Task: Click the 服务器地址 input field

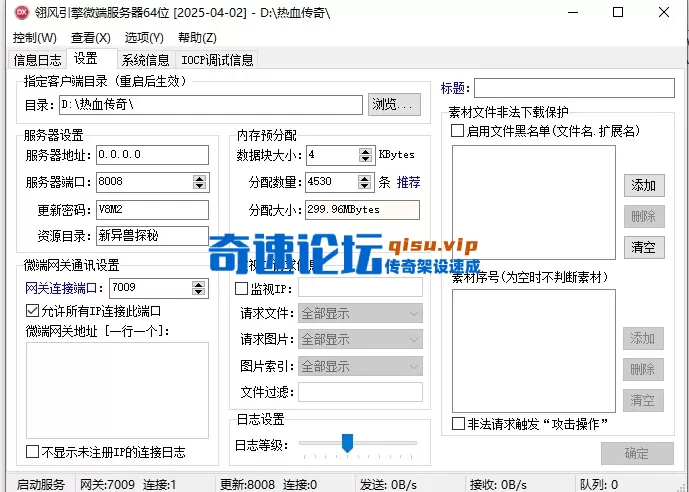Action: tap(152, 155)
